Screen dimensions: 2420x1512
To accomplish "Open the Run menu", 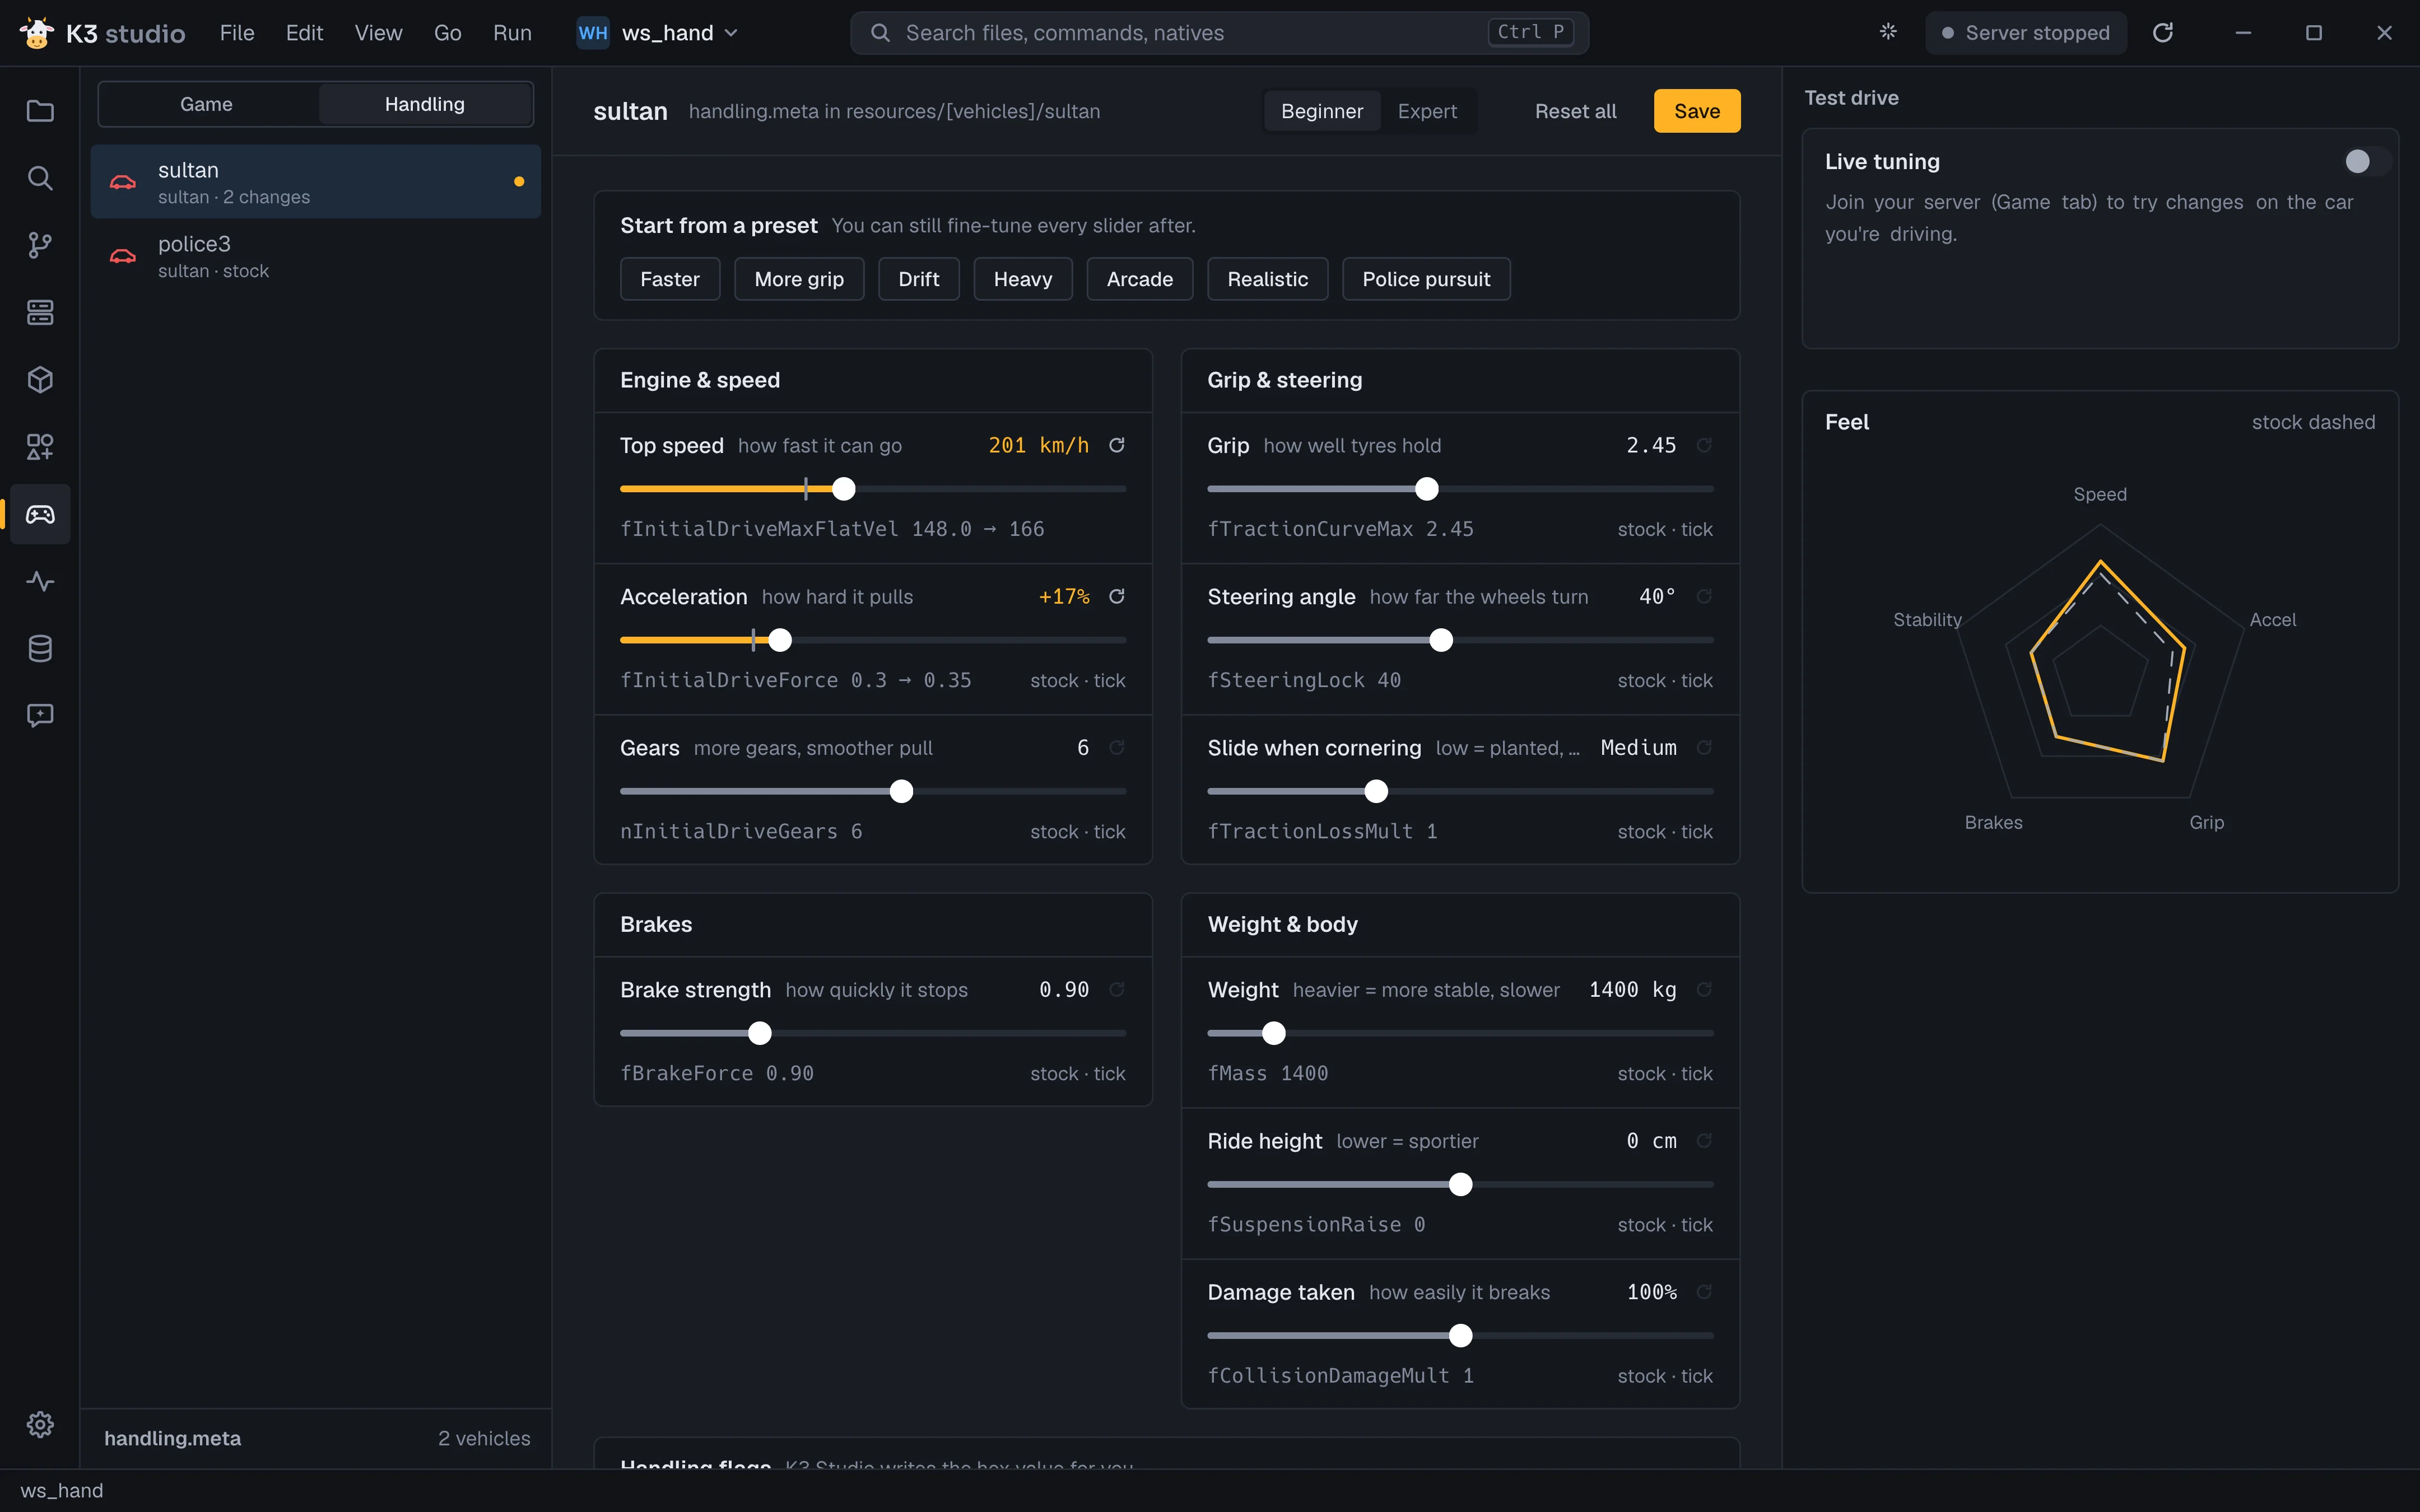I will pos(512,33).
